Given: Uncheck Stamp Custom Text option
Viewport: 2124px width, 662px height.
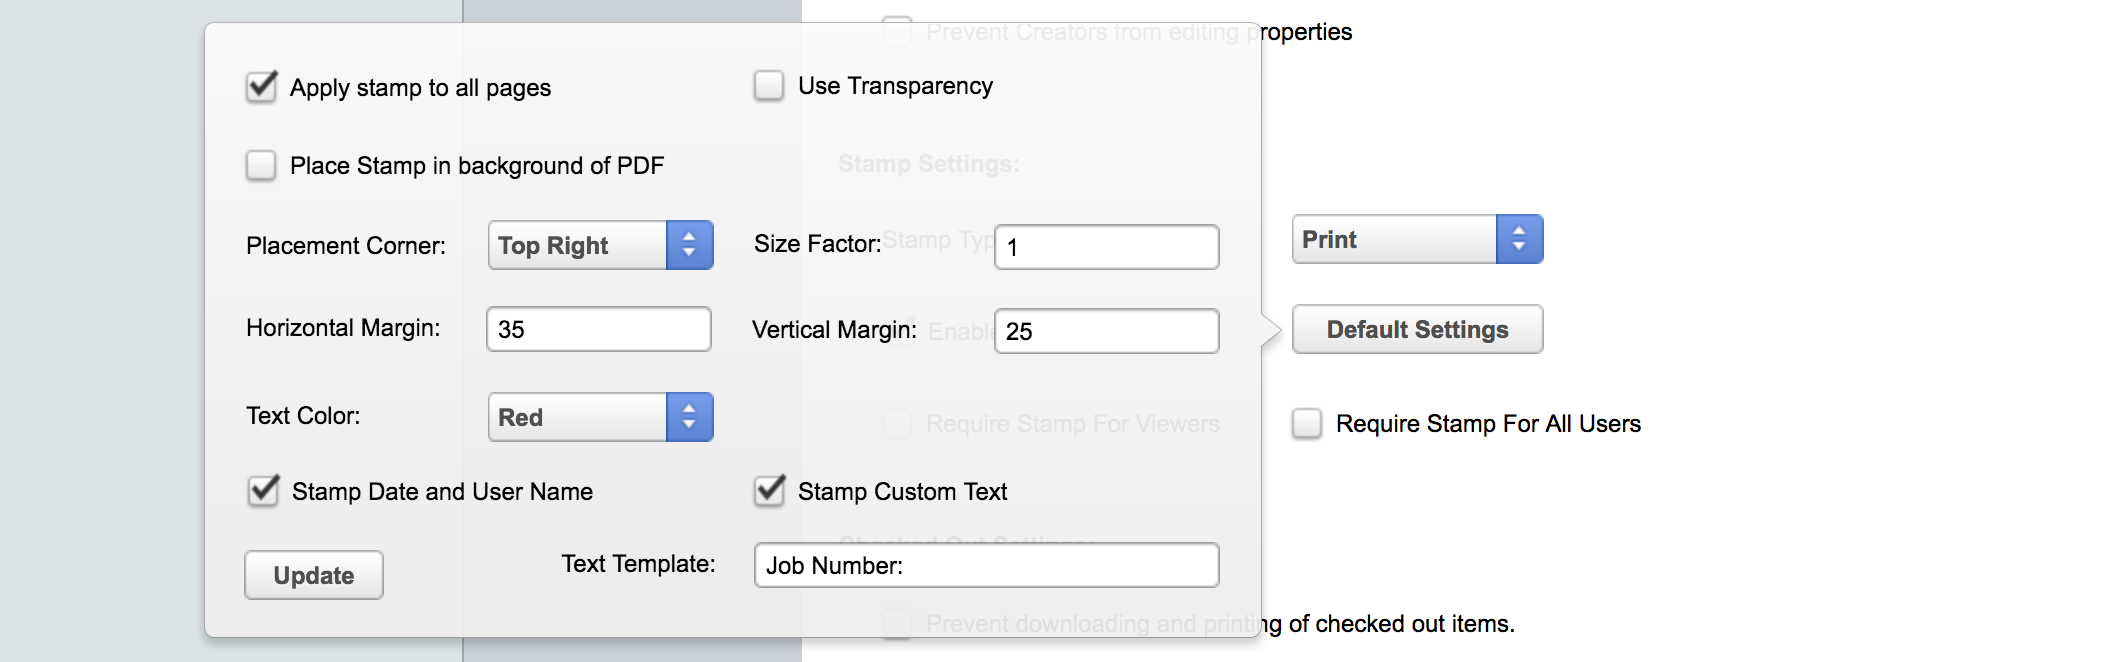Looking at the screenshot, I should click(769, 491).
